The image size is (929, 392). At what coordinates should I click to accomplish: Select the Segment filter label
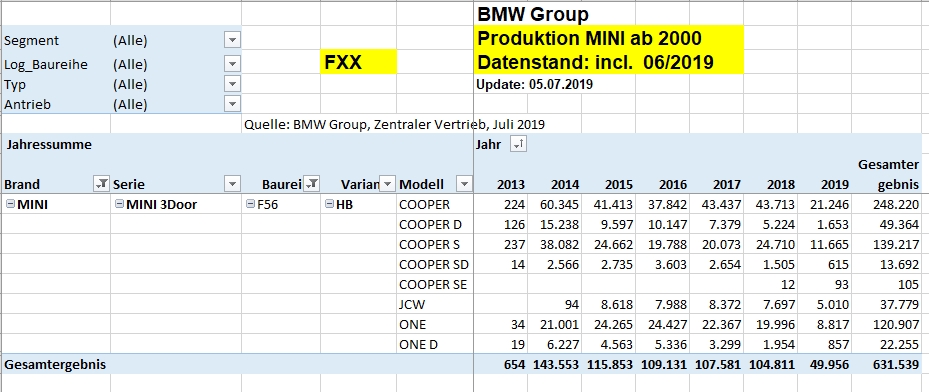[x=31, y=40]
